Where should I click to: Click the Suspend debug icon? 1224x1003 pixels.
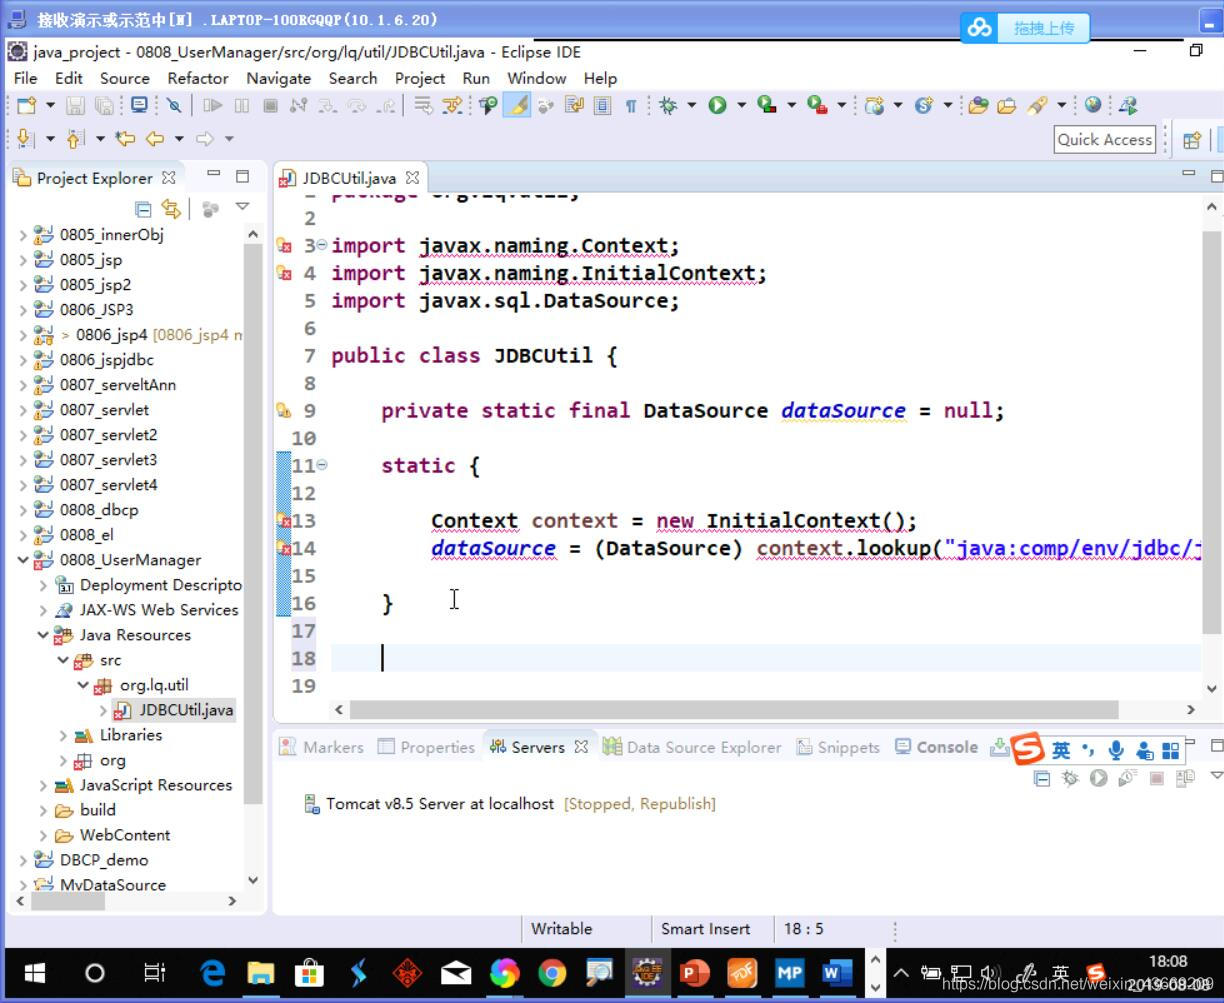pyautogui.click(x=241, y=105)
